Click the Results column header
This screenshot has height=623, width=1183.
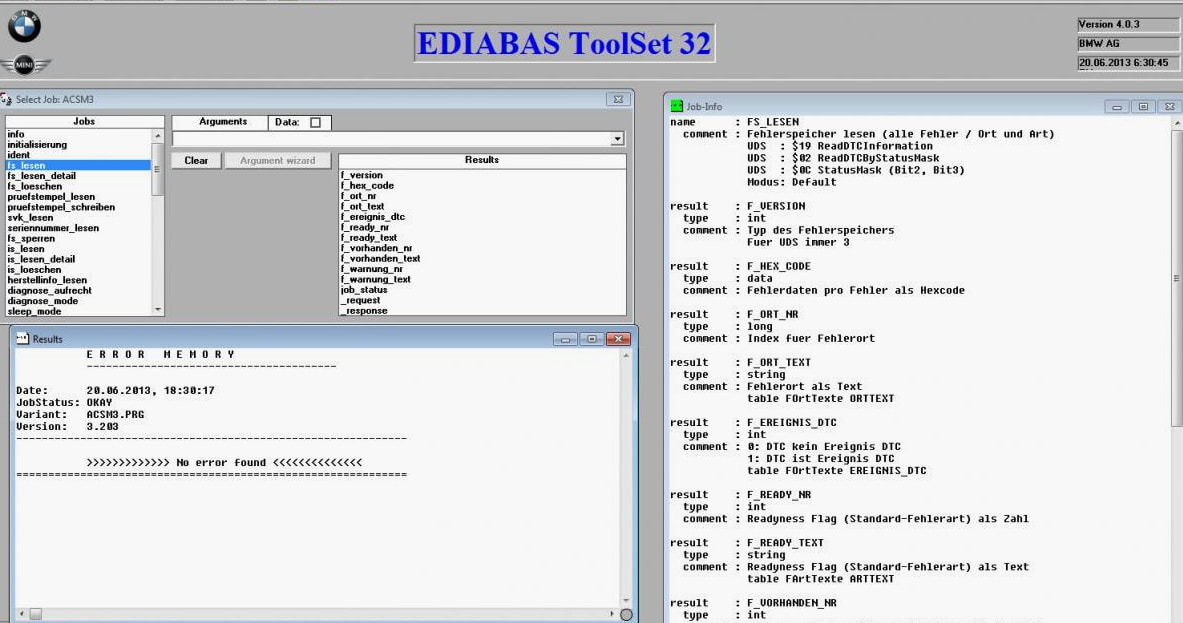[482, 160]
